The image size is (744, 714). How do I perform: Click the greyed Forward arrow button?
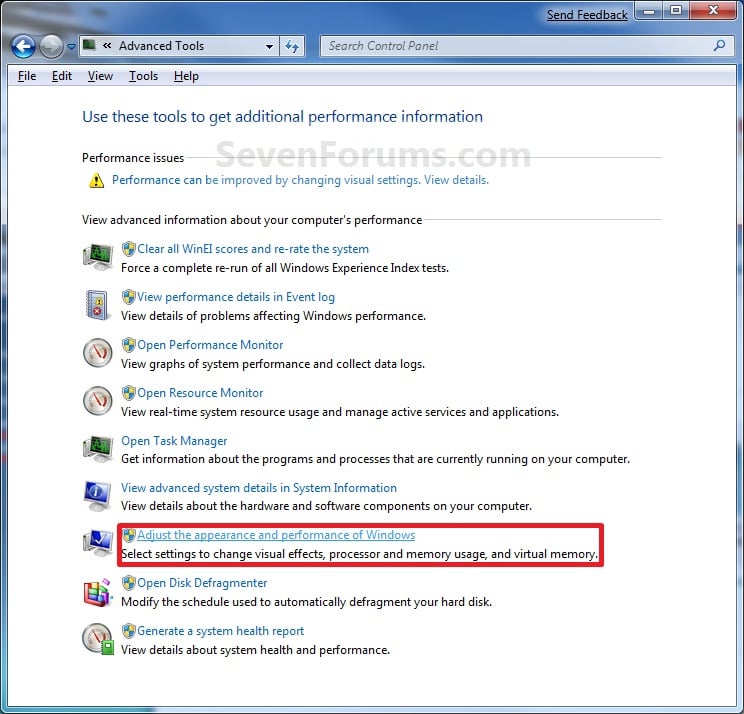51,46
